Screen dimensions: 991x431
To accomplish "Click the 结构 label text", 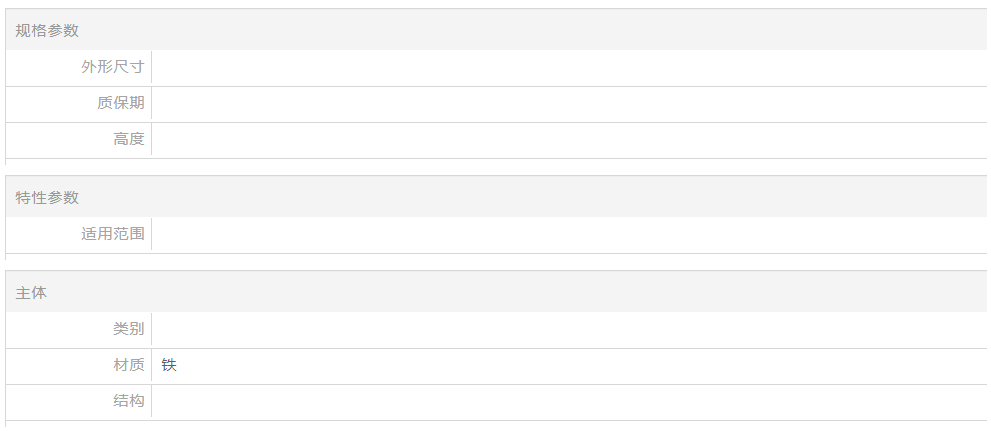I will coord(128,402).
